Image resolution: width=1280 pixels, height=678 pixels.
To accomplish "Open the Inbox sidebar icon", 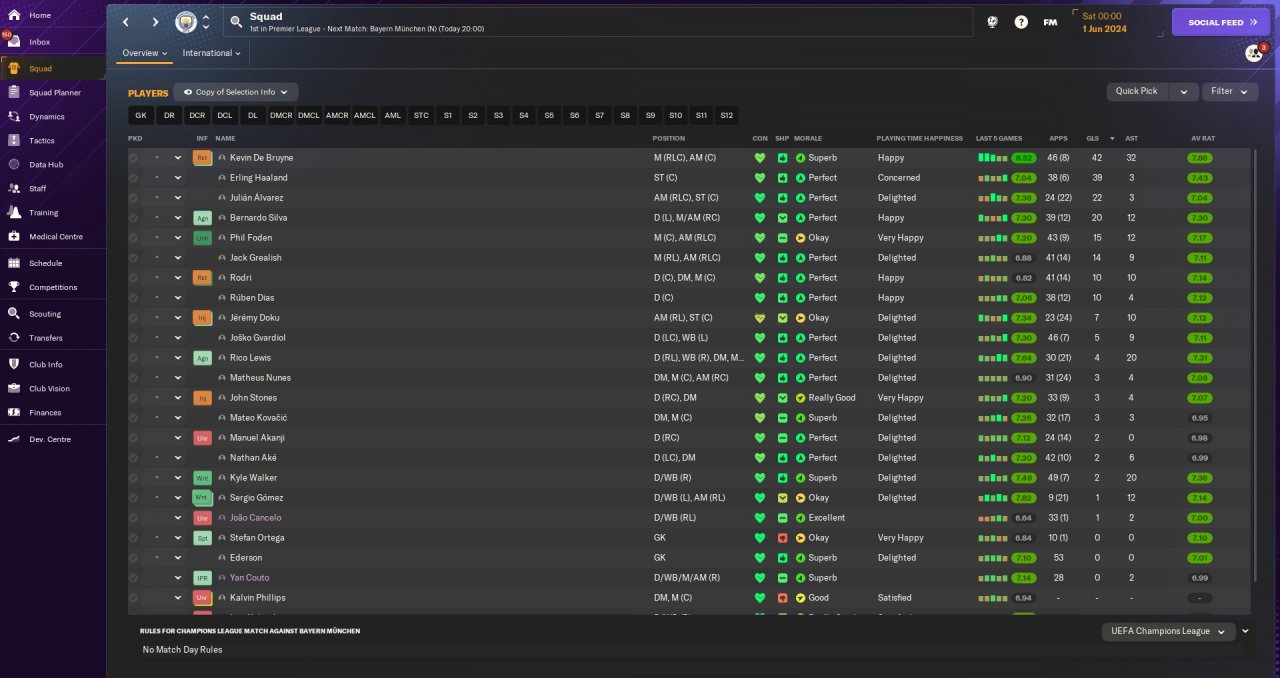I will (14, 42).
